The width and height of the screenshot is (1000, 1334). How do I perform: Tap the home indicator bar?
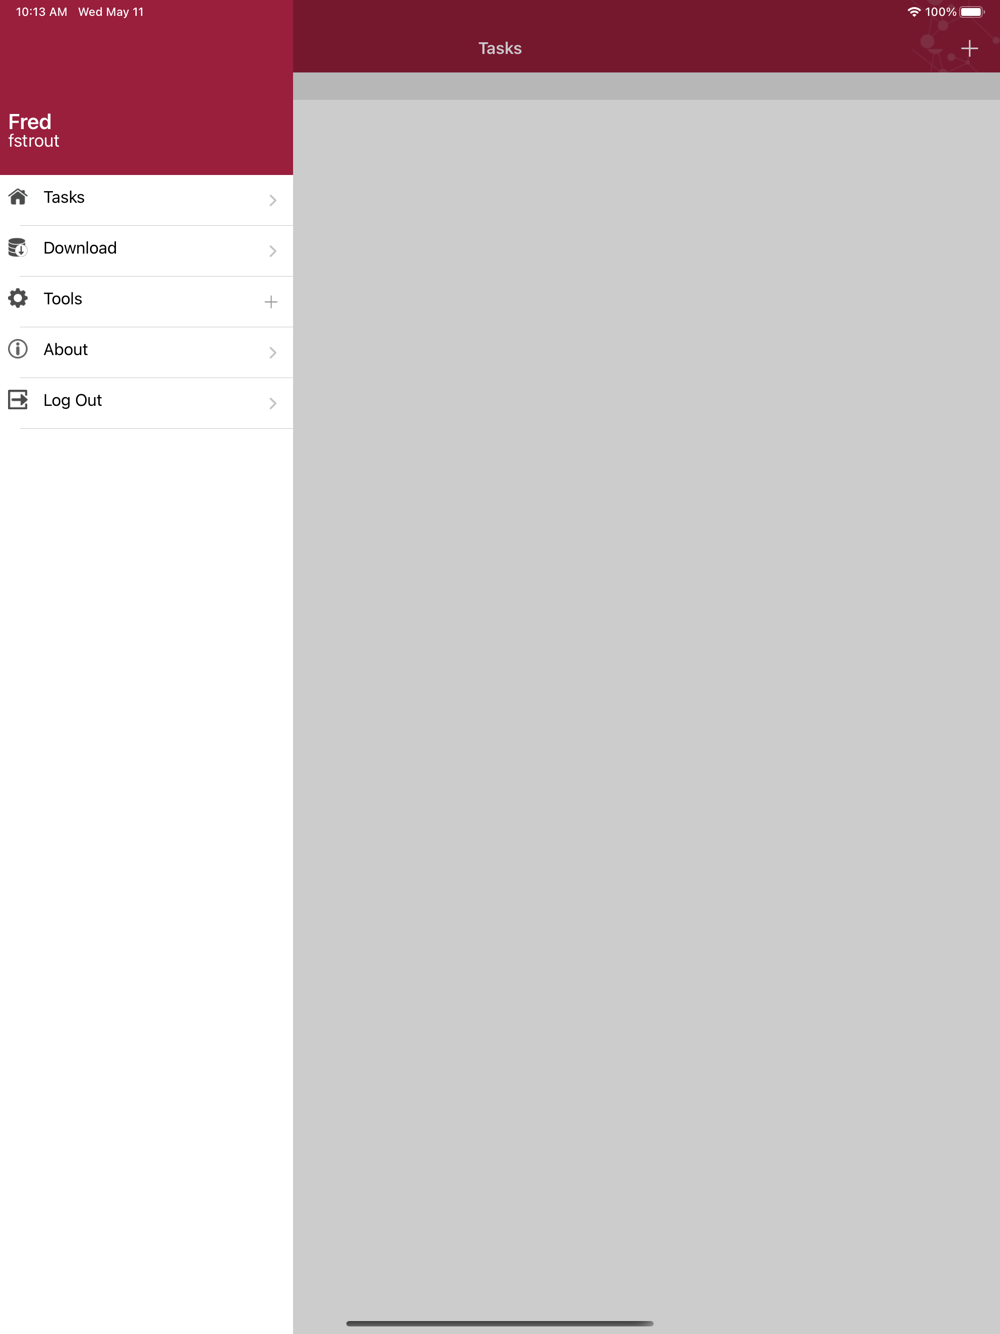500,1323
